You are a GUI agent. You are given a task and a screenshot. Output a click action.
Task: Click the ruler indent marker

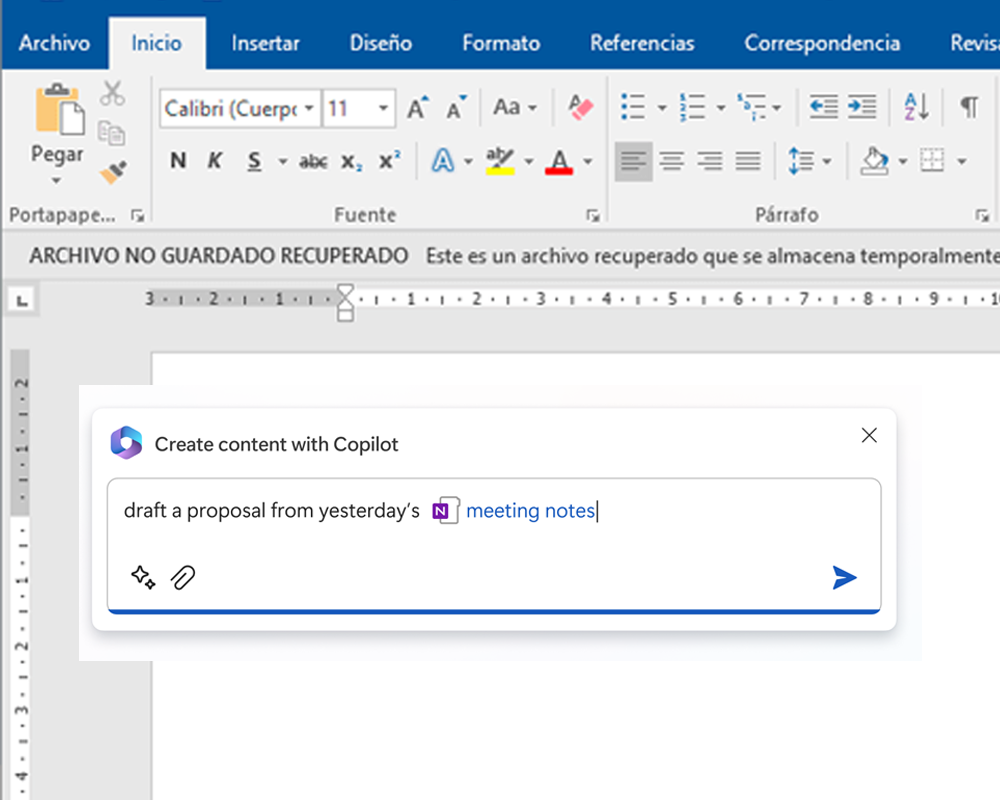[x=345, y=302]
